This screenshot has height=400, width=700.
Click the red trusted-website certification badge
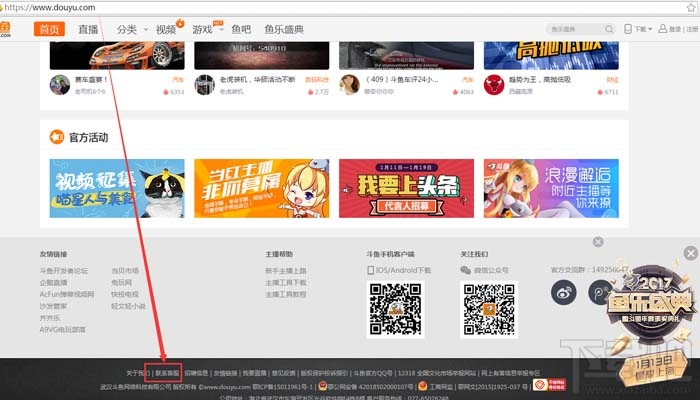pos(550,385)
